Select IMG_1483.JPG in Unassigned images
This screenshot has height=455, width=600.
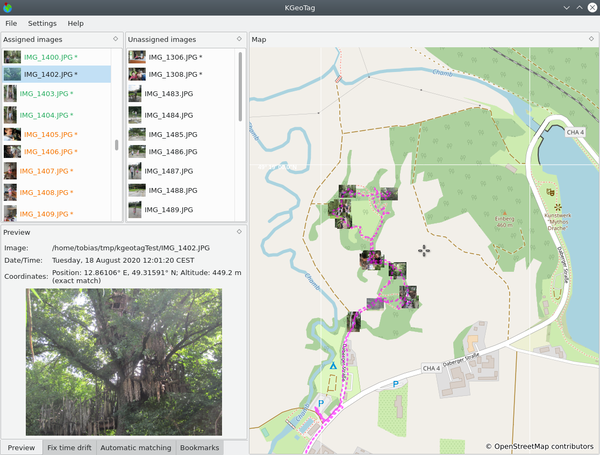point(169,93)
